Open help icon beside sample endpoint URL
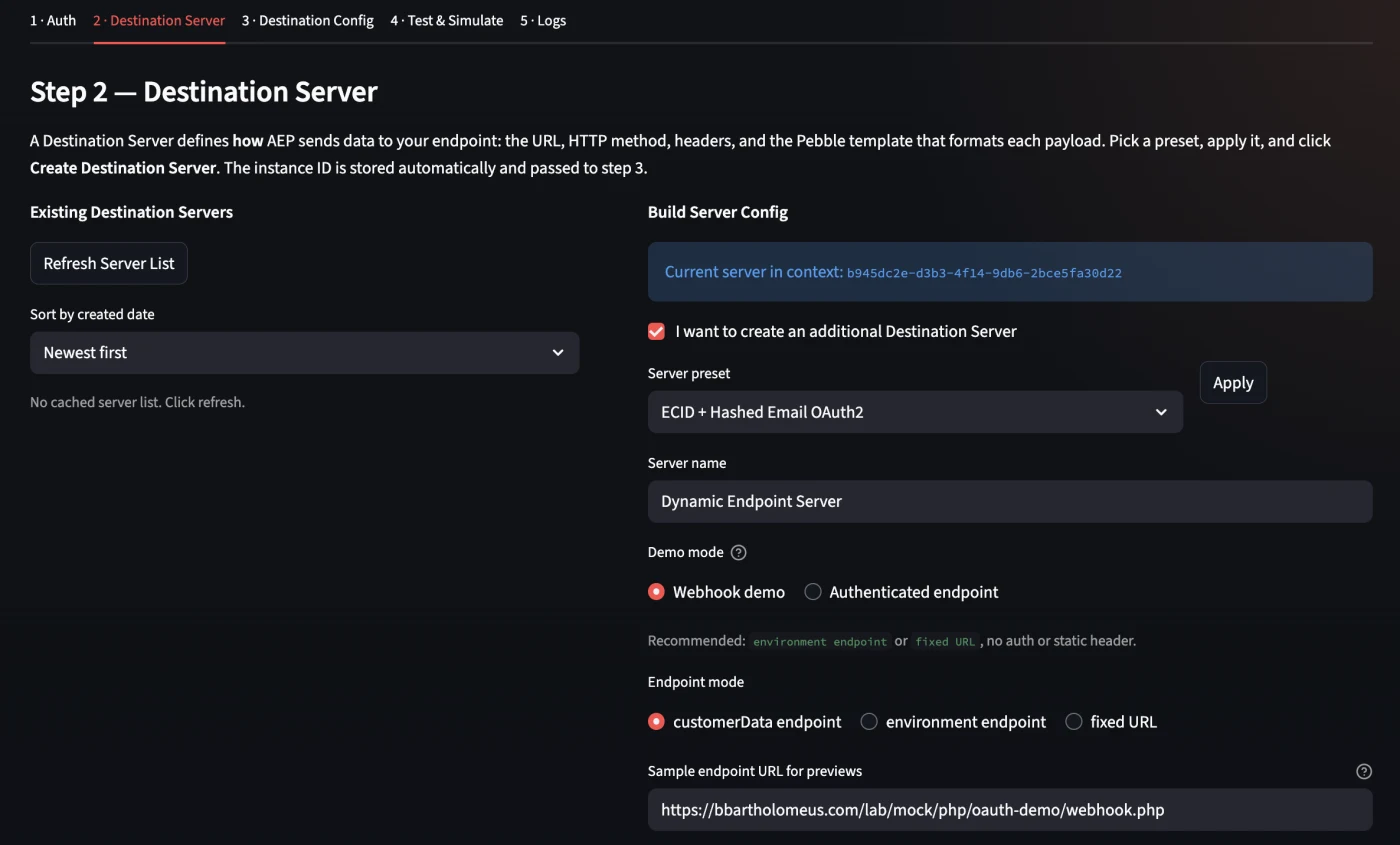1400x845 pixels. pos(1364,771)
